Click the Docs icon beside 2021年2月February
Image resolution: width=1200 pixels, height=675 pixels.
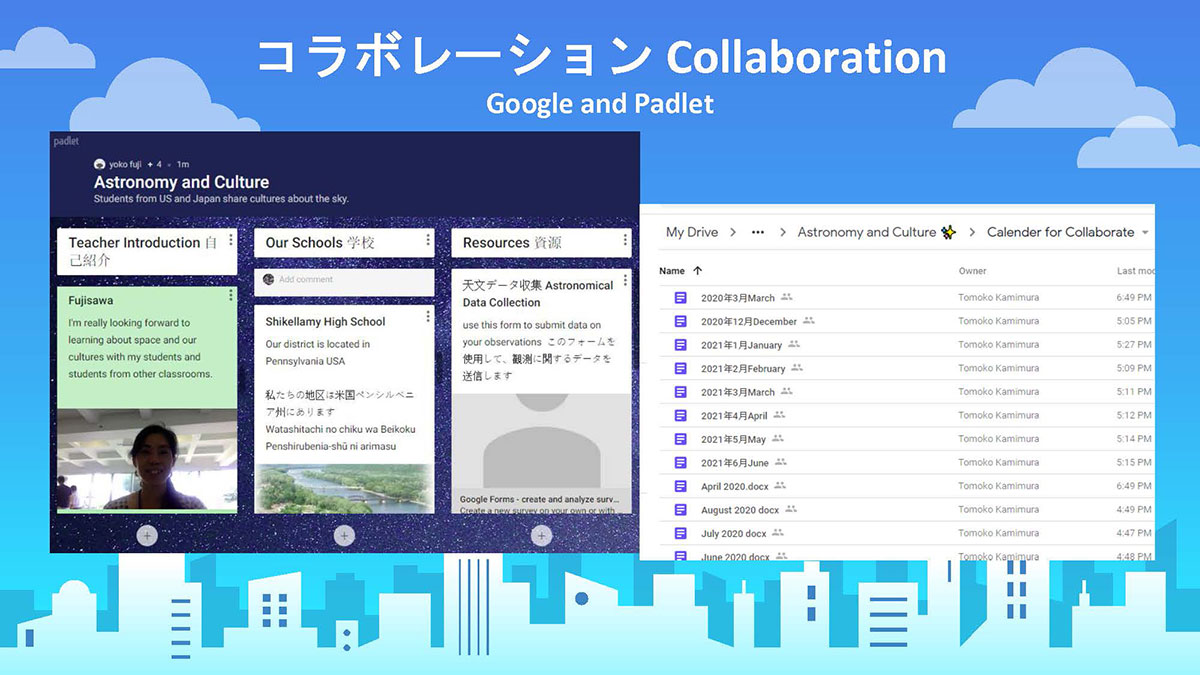pyautogui.click(x=681, y=368)
